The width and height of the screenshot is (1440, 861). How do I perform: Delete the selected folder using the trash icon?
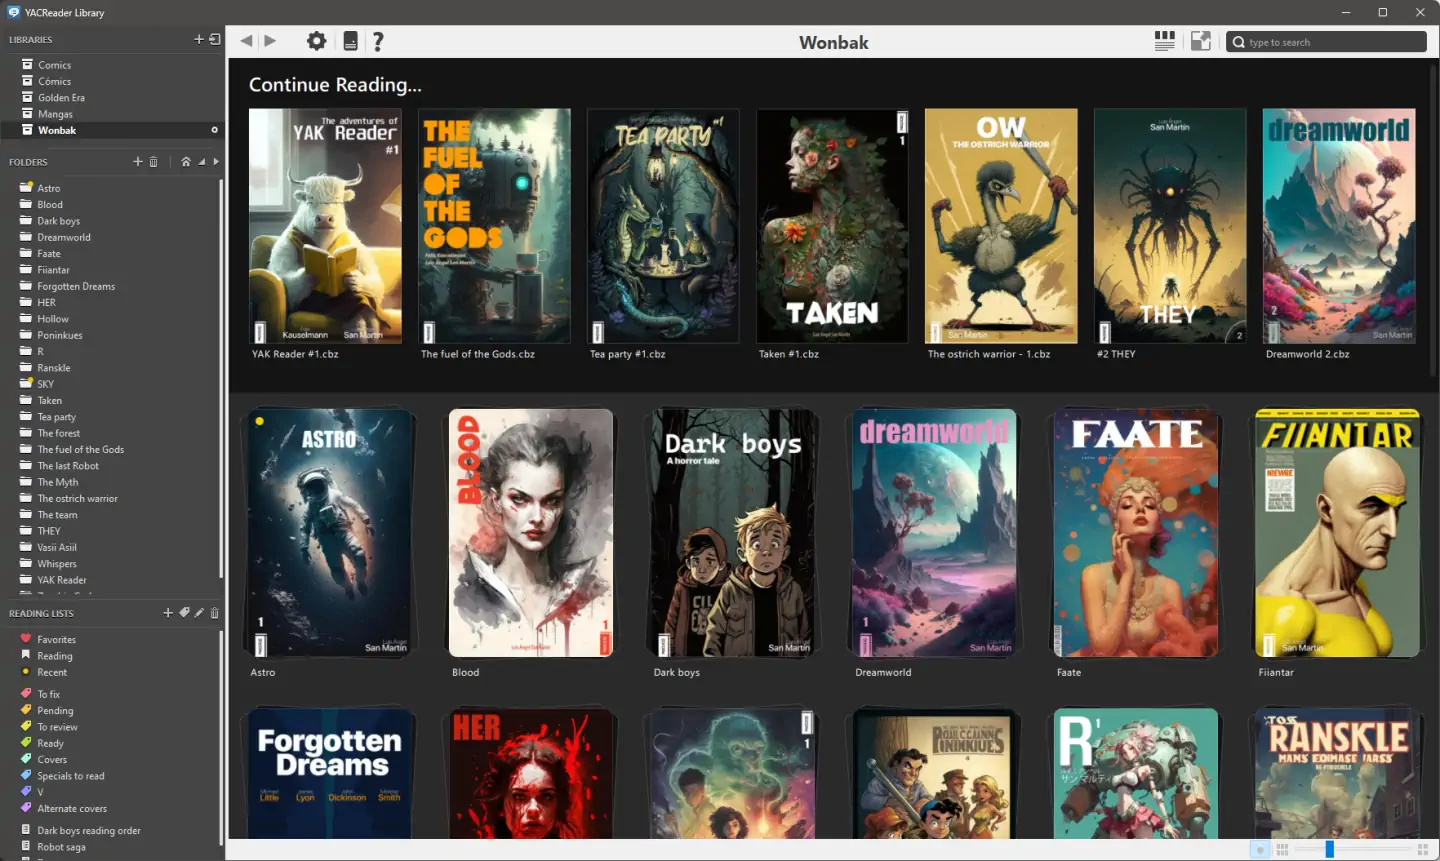(x=153, y=161)
